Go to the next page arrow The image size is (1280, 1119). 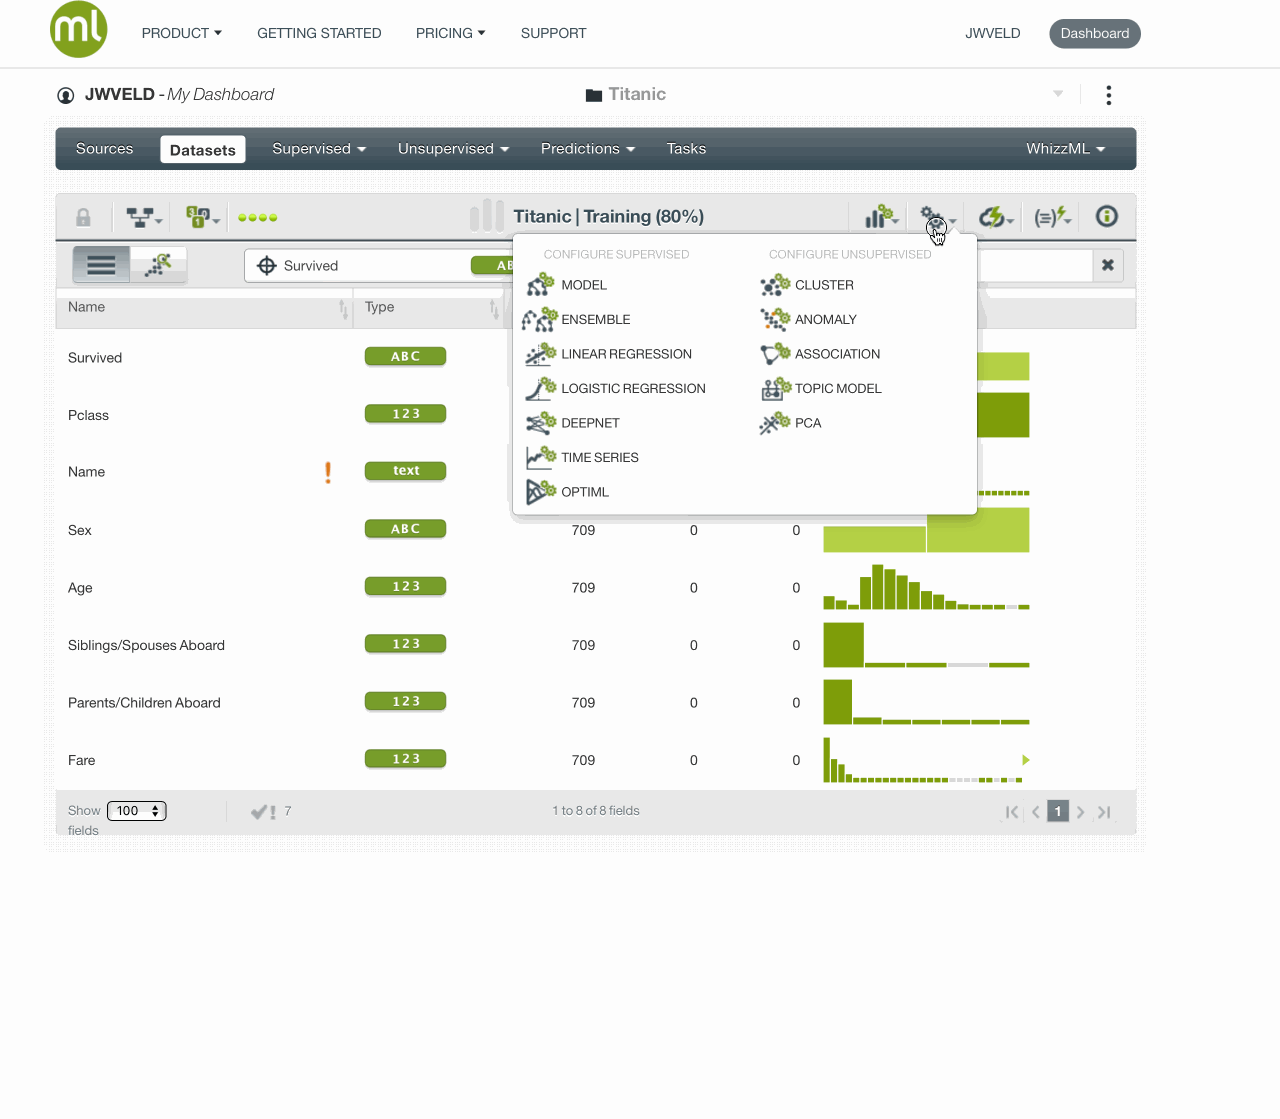point(1080,812)
